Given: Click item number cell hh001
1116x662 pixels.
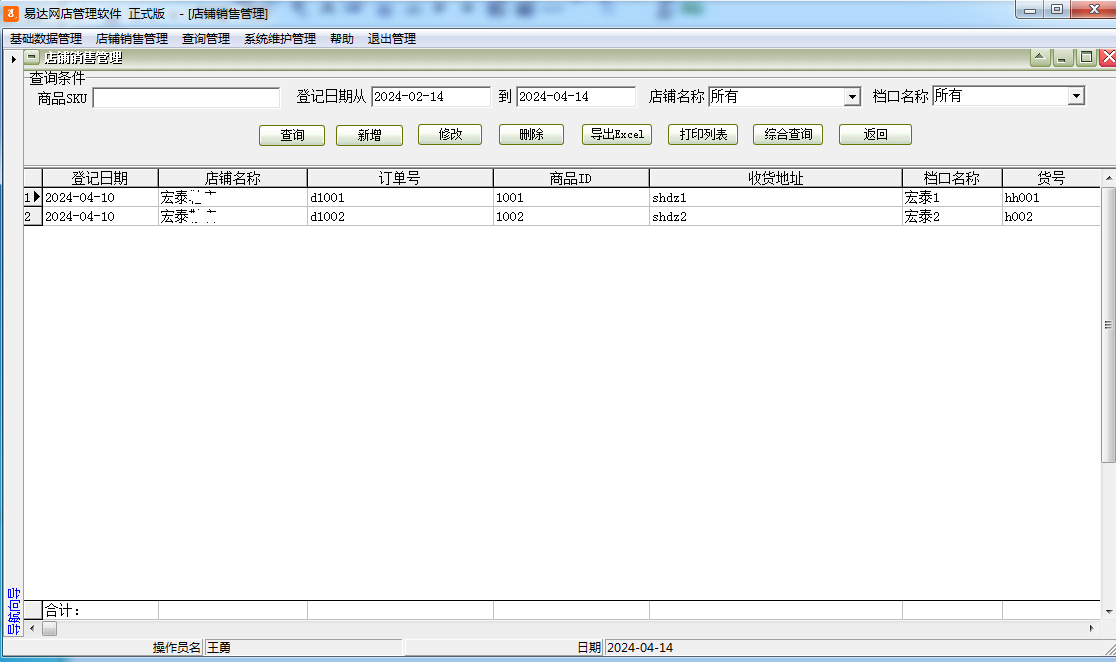Looking at the screenshot, I should pyautogui.click(x=1051, y=198).
